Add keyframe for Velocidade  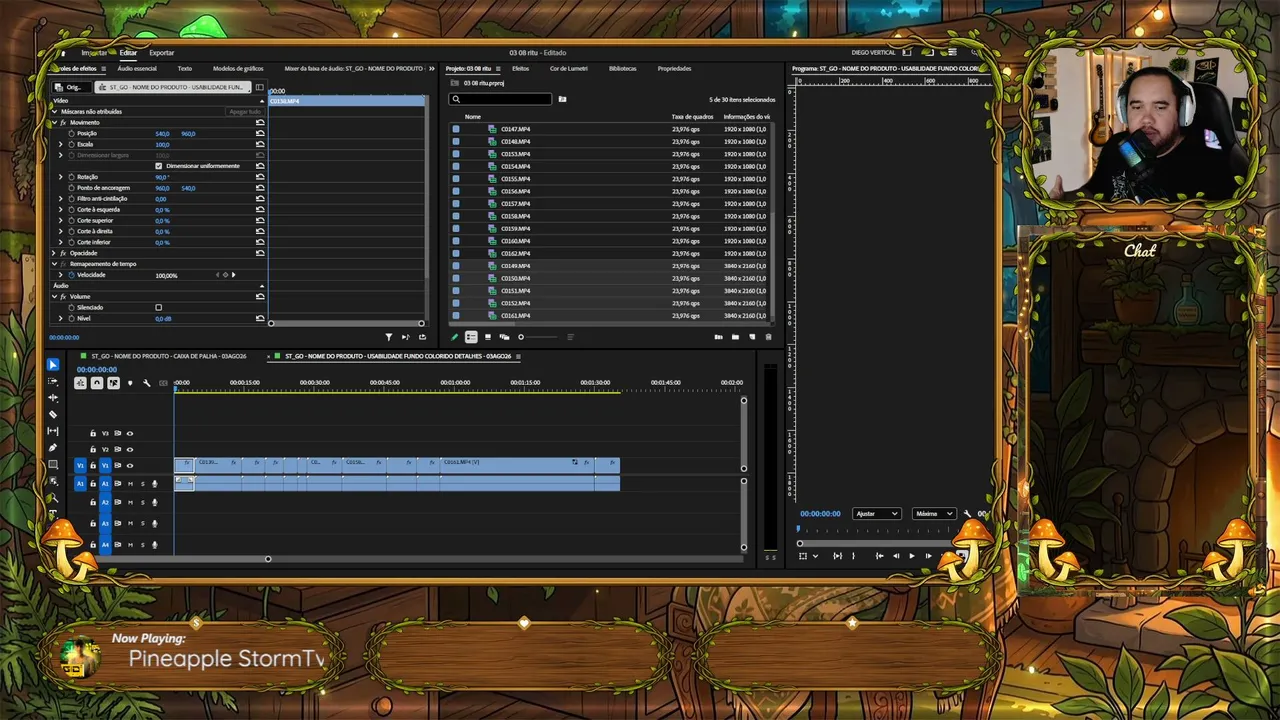(226, 275)
